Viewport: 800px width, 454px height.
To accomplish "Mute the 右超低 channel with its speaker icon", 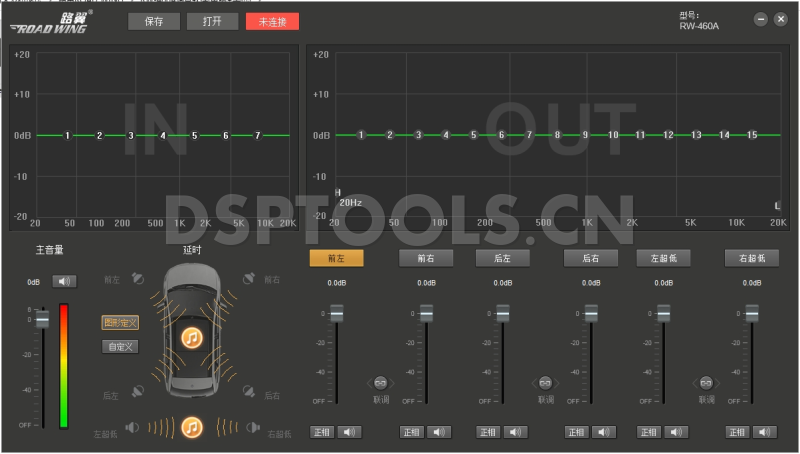I will tap(765, 432).
